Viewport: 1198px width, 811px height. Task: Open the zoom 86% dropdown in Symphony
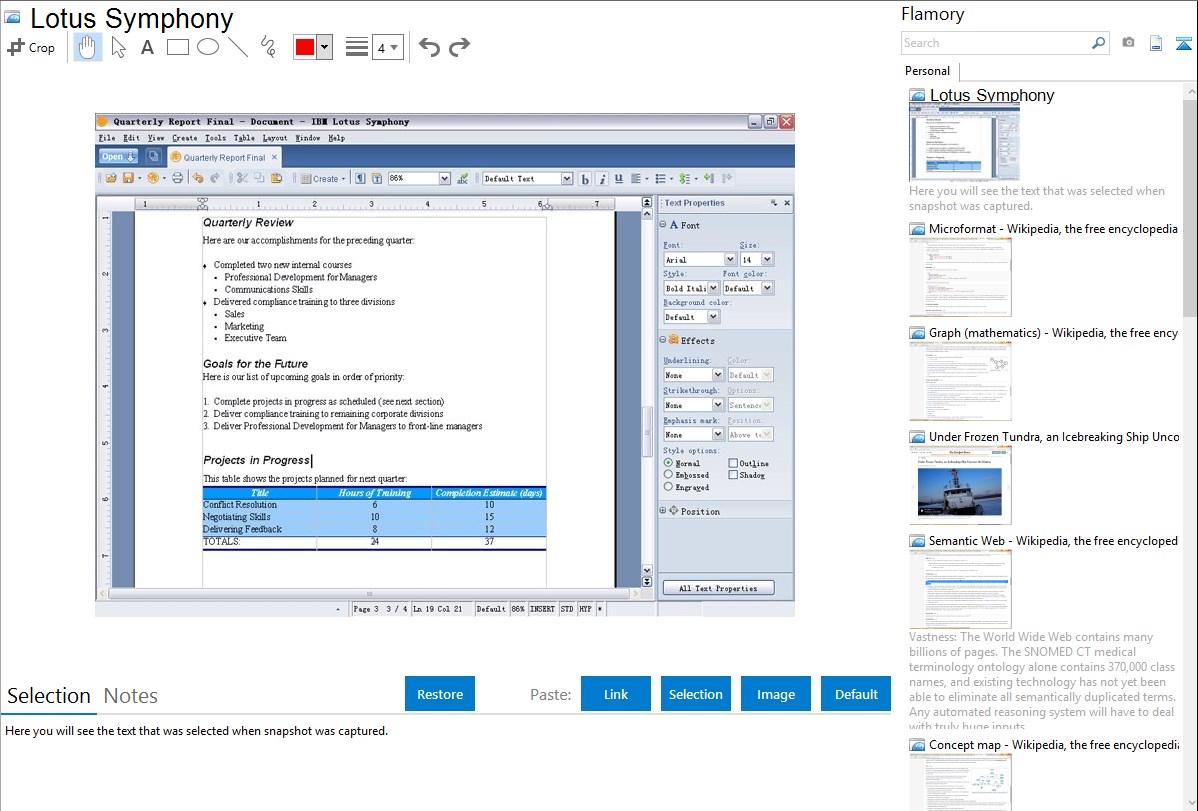pos(445,178)
